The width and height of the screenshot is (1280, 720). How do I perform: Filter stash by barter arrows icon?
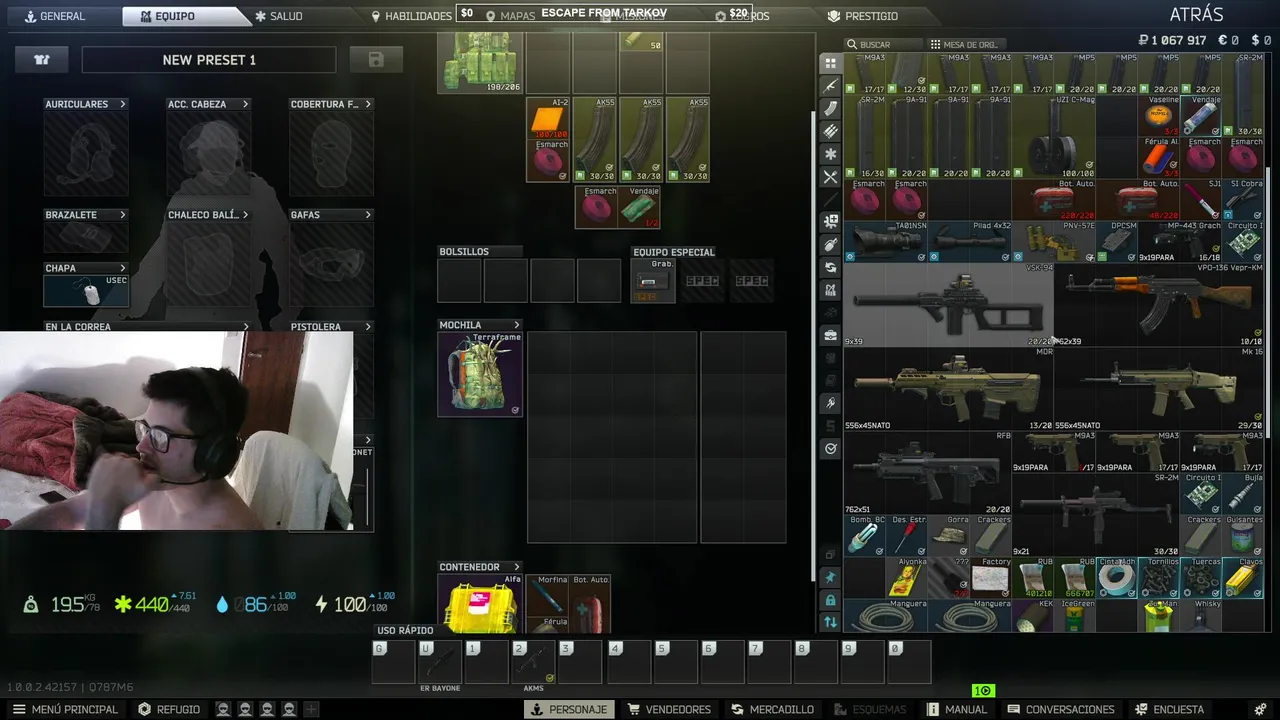tap(830, 267)
